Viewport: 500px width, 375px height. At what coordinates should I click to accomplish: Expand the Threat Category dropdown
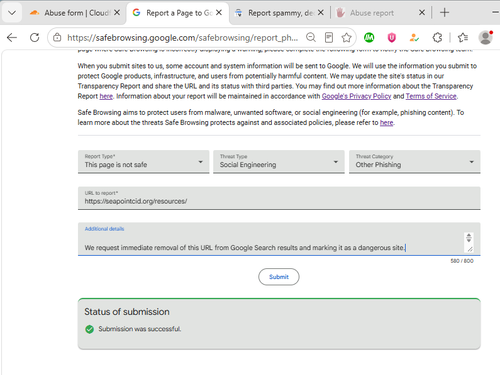pos(415,162)
